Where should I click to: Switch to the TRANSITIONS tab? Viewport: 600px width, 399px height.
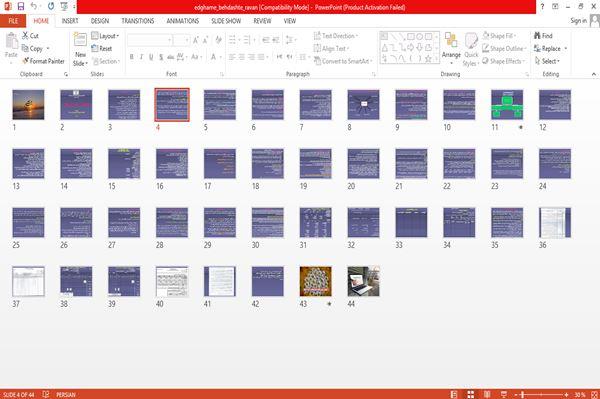[x=138, y=21]
